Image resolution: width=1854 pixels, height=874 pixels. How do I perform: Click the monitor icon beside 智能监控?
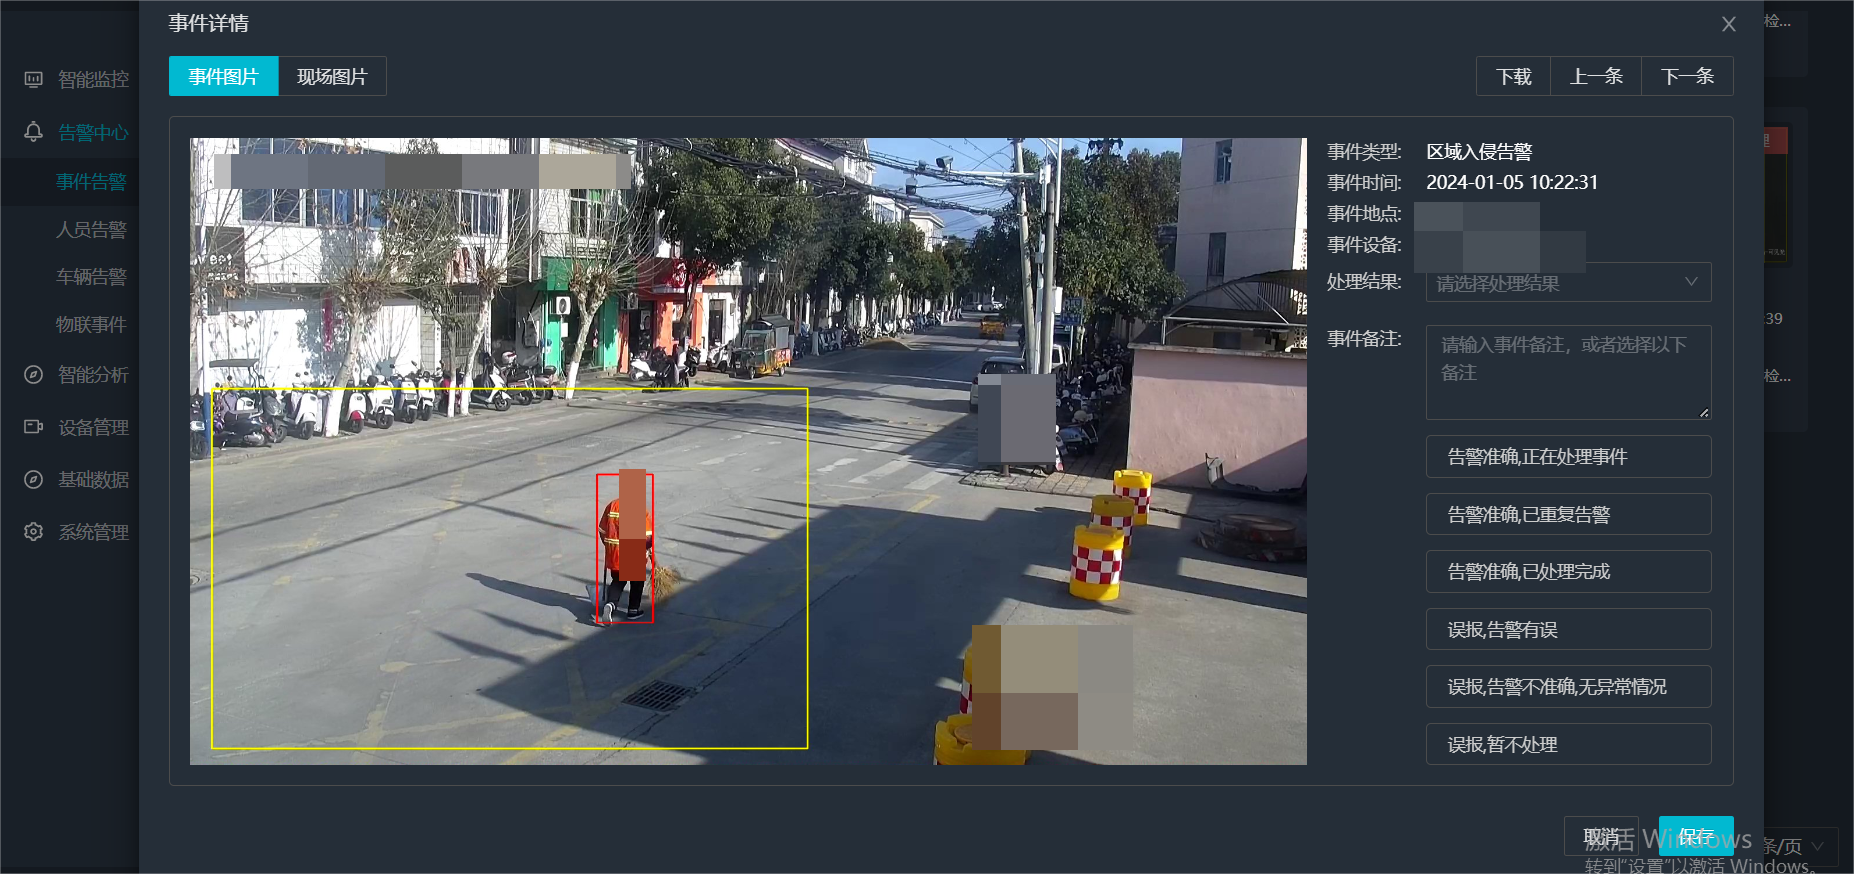pos(33,79)
